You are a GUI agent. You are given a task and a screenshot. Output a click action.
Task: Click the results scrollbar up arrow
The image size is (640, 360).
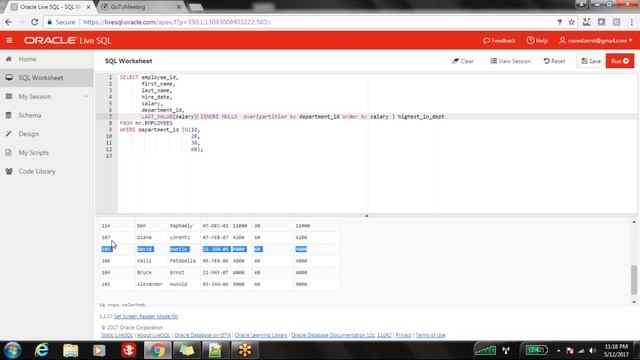[634, 222]
